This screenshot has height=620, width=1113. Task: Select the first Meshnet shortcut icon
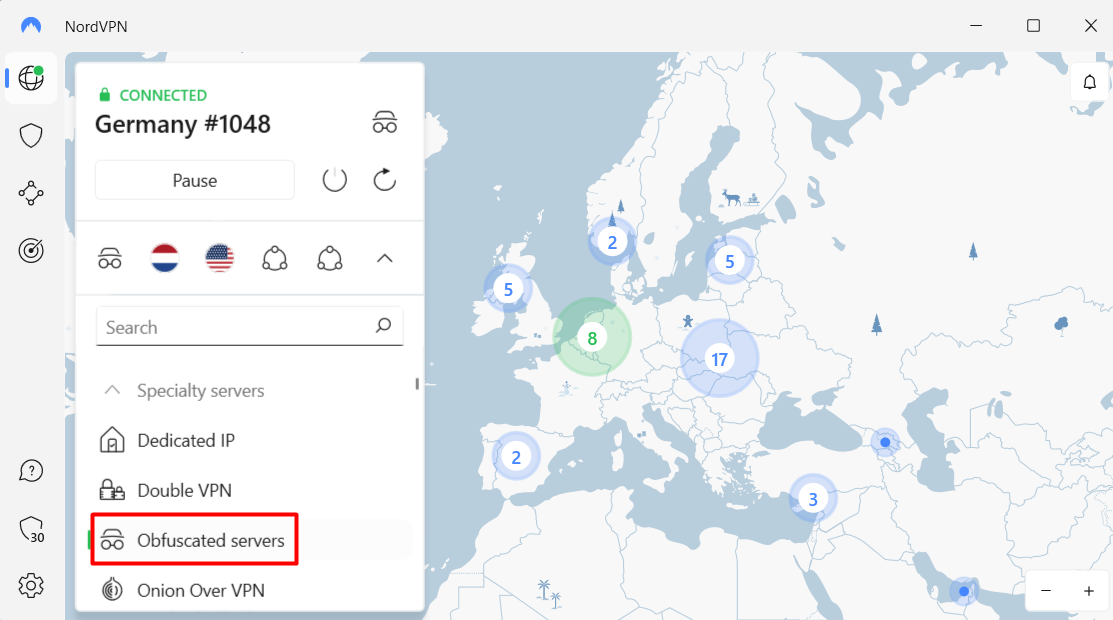click(275, 259)
